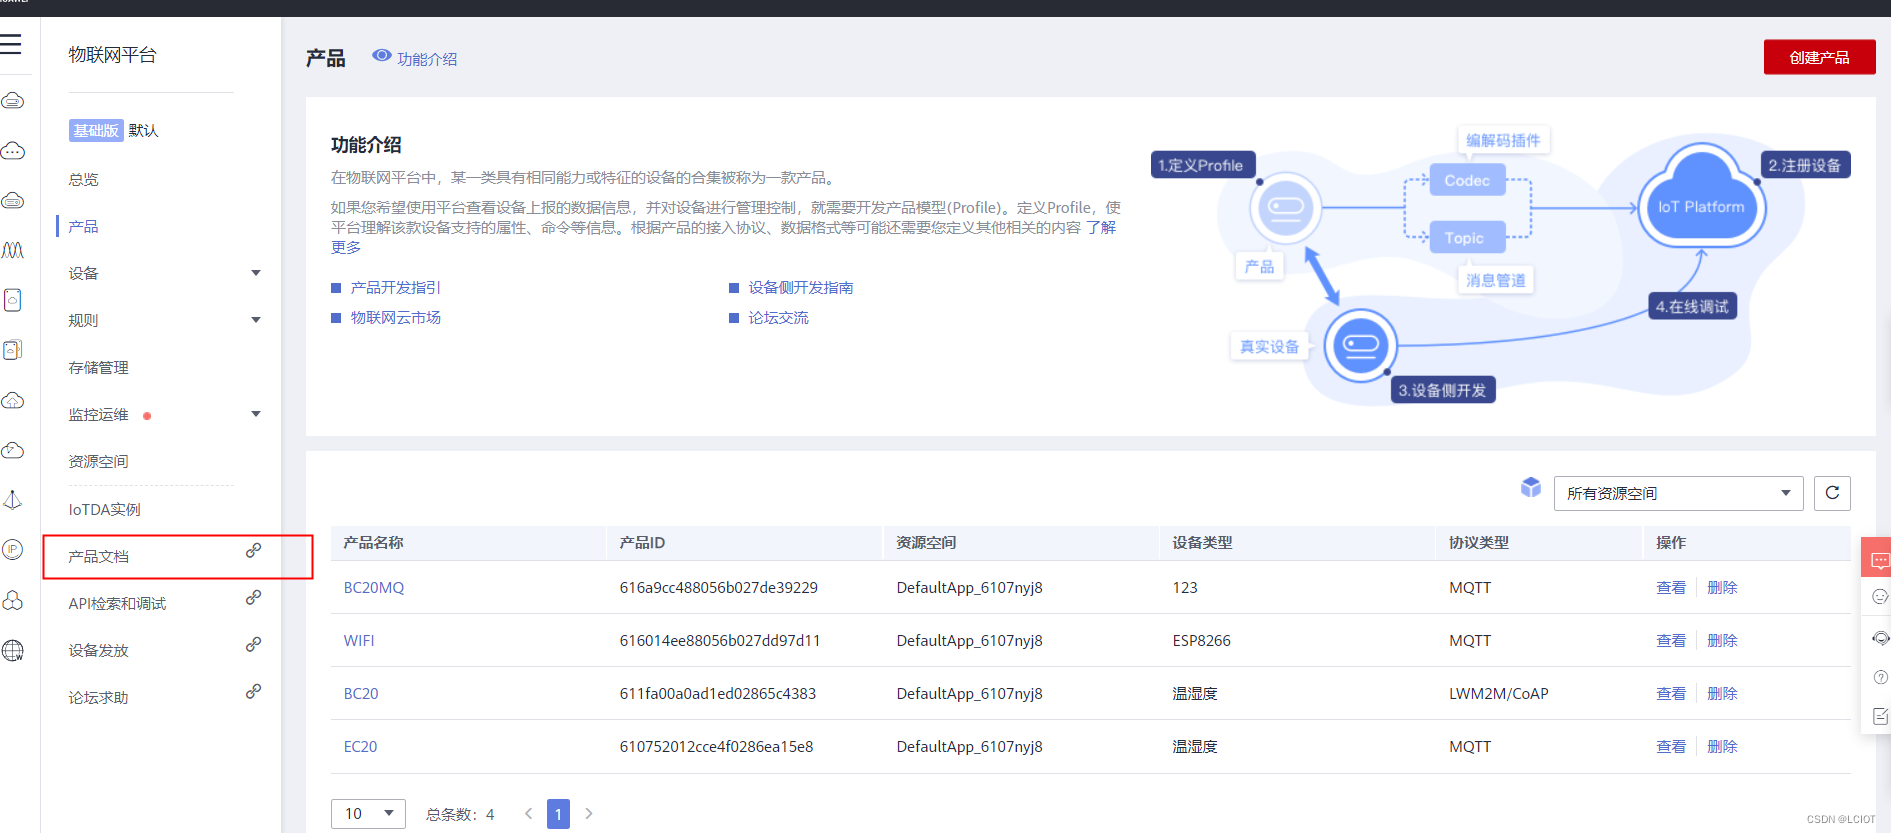This screenshot has height=833, width=1891.
Task: Open external link icon beside API检索和调试
Action: click(x=254, y=597)
